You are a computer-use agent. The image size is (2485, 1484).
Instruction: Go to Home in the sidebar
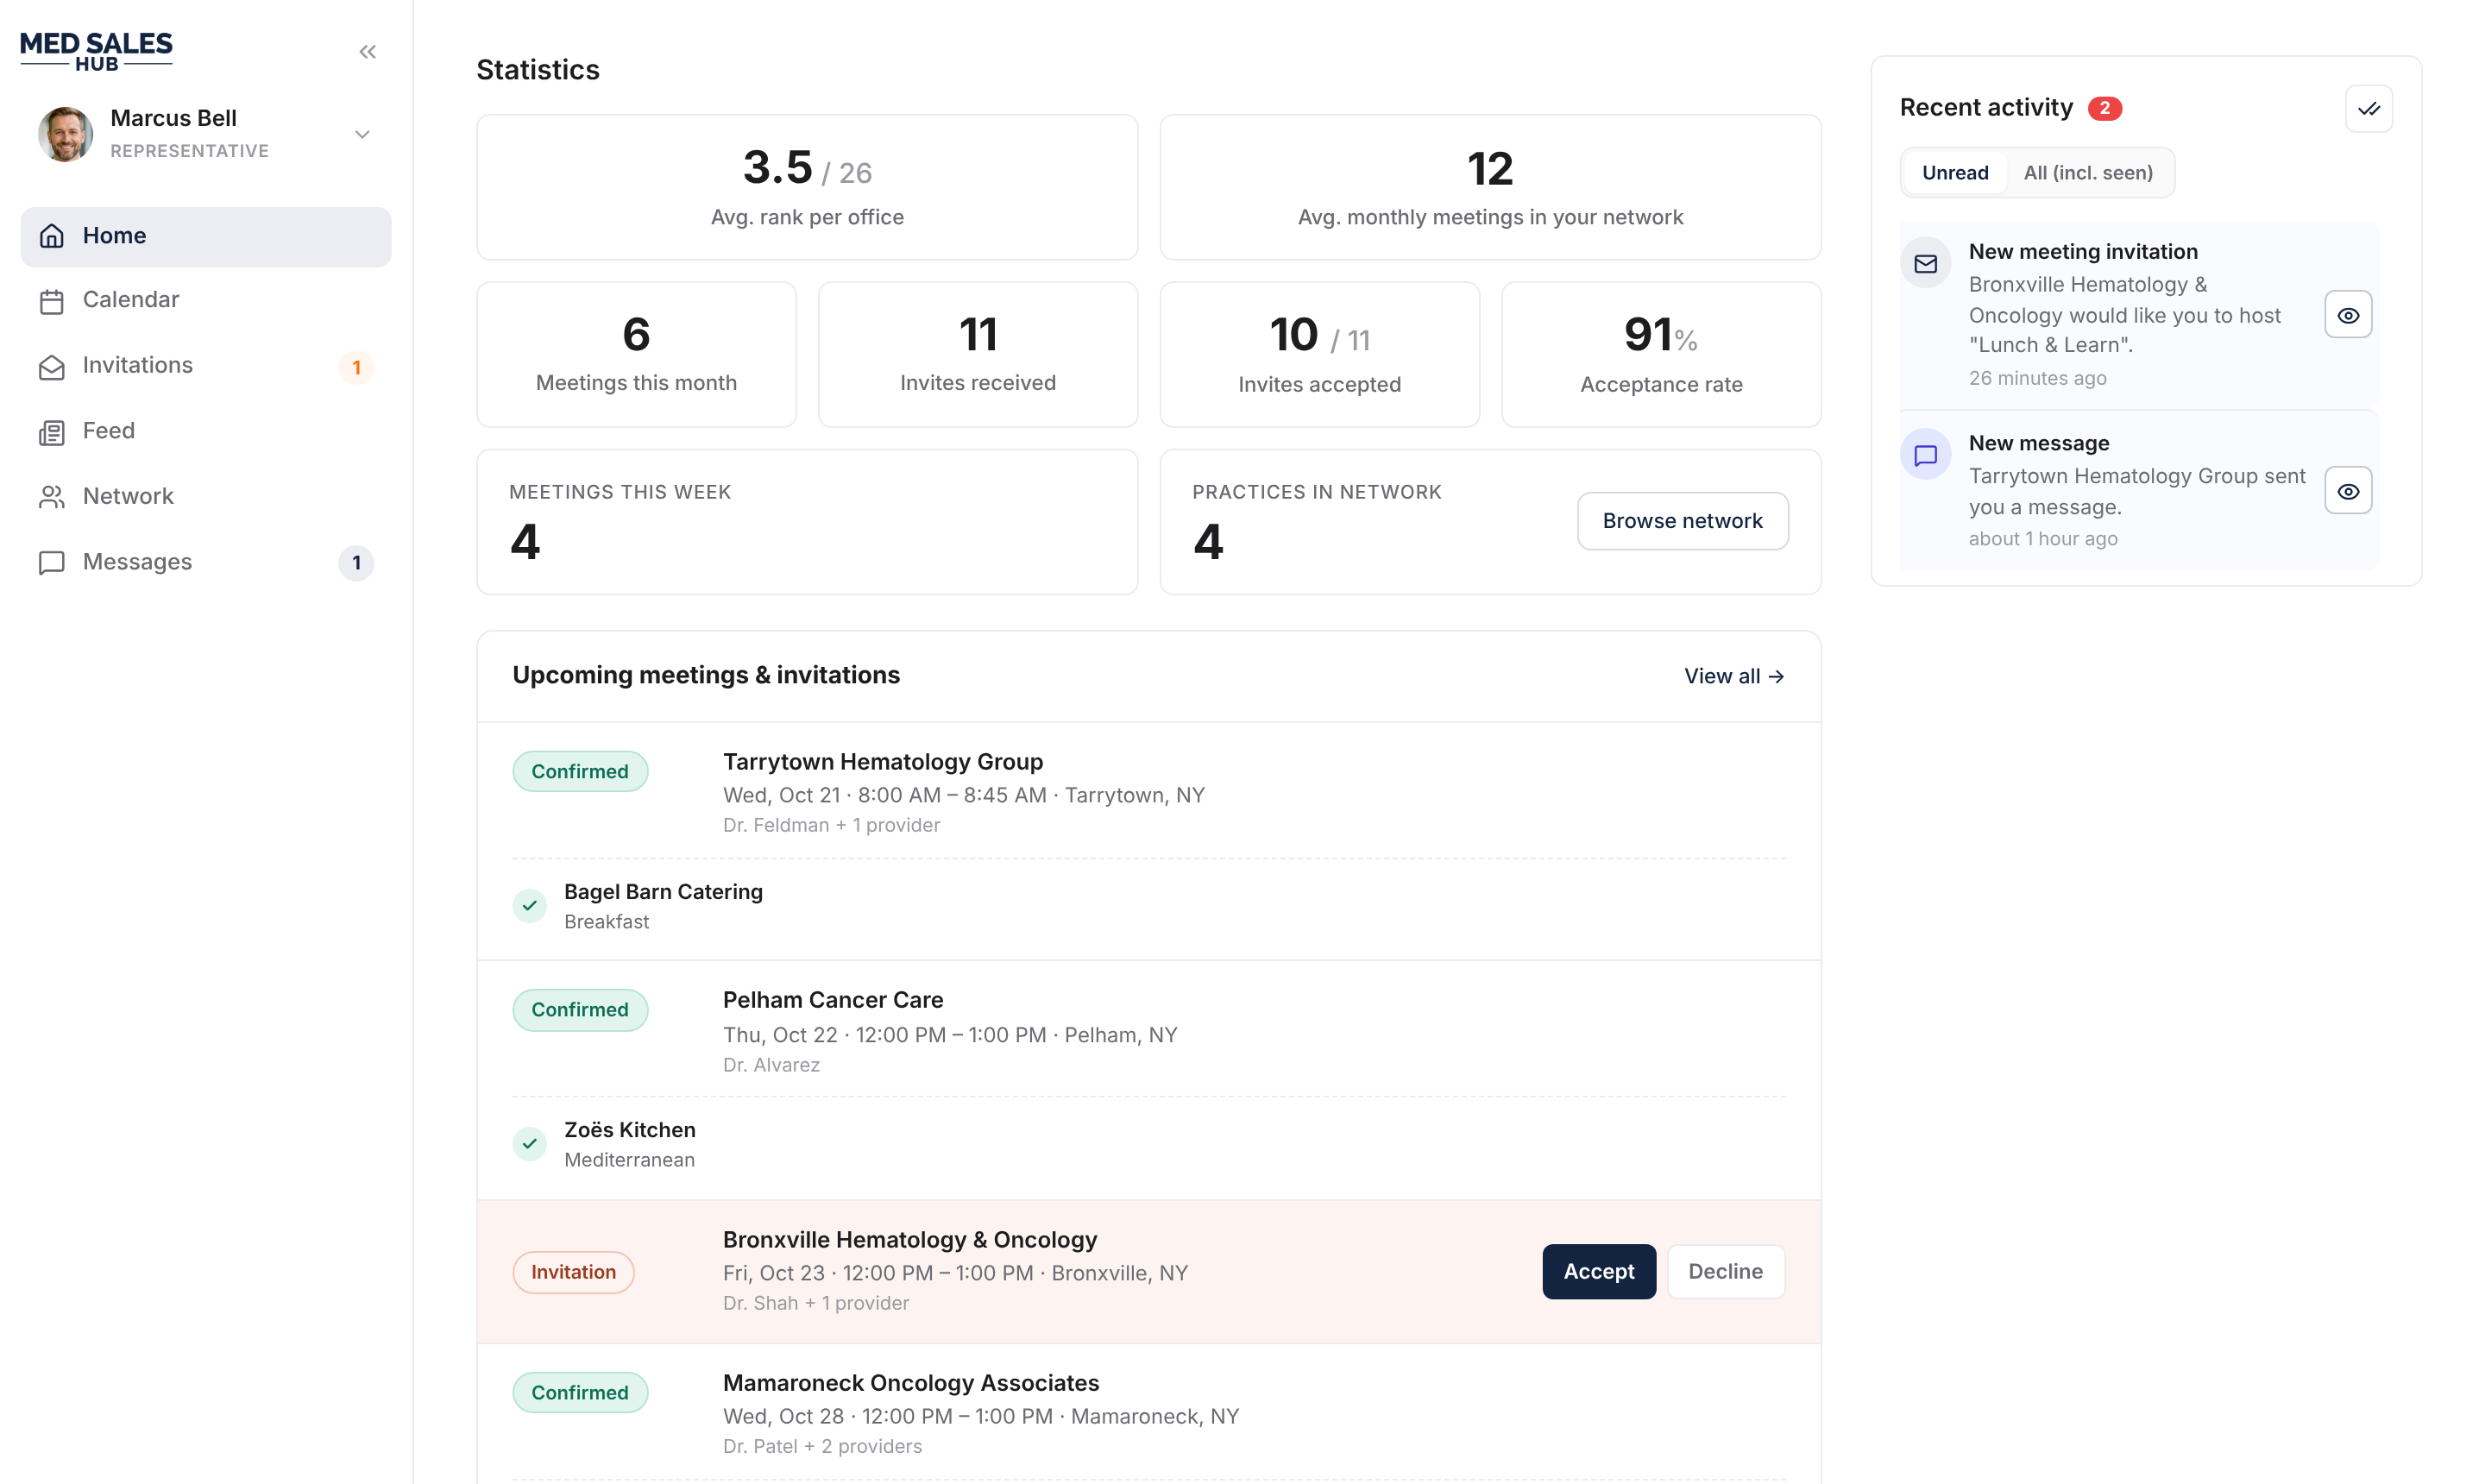point(206,236)
